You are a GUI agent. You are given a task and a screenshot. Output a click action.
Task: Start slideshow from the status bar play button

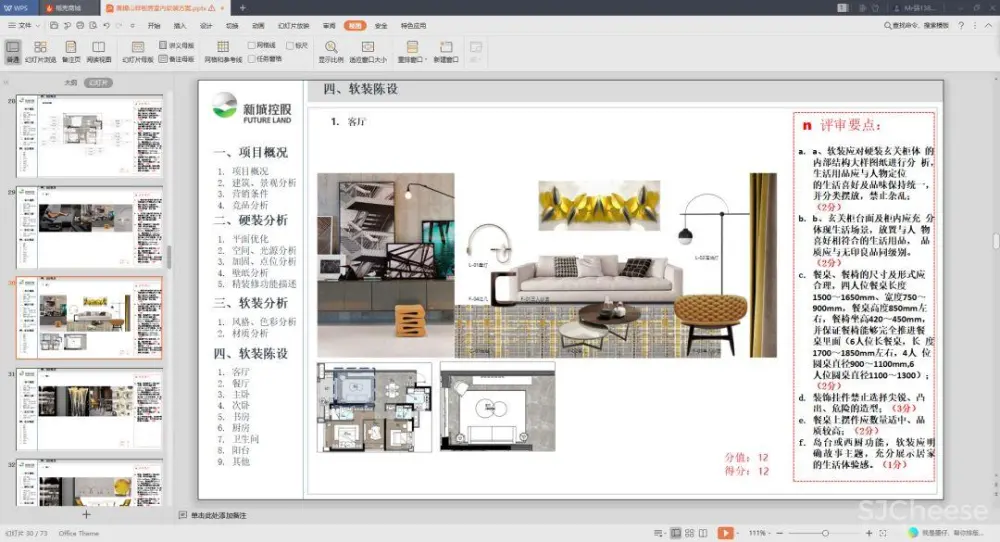point(725,533)
